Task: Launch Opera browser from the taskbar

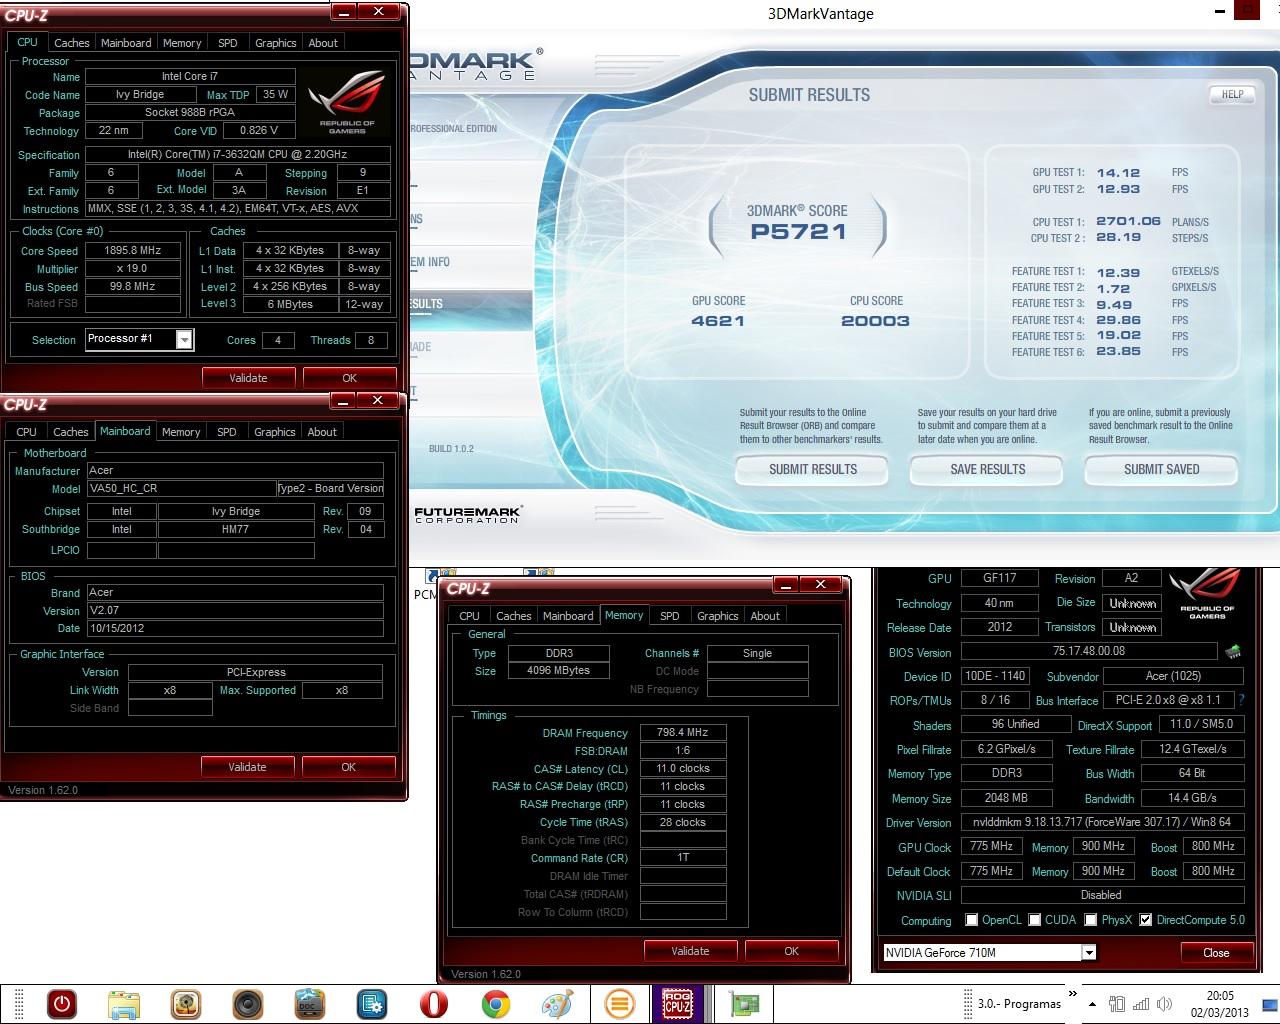Action: [434, 1003]
